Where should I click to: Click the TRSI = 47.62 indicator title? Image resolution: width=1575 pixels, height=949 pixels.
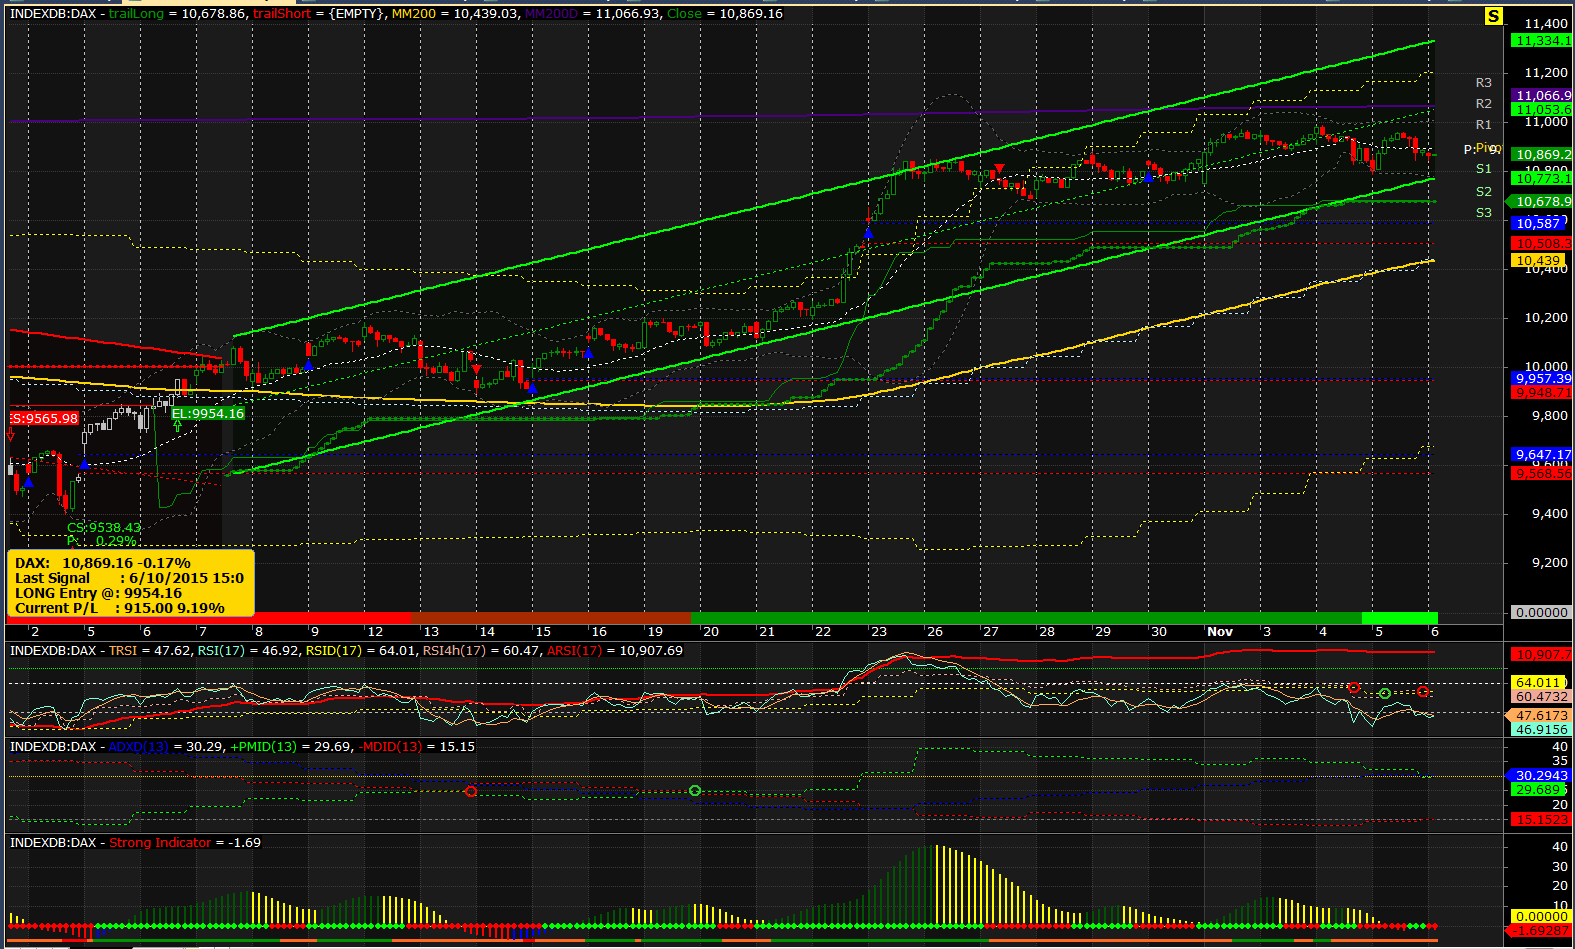(150, 651)
